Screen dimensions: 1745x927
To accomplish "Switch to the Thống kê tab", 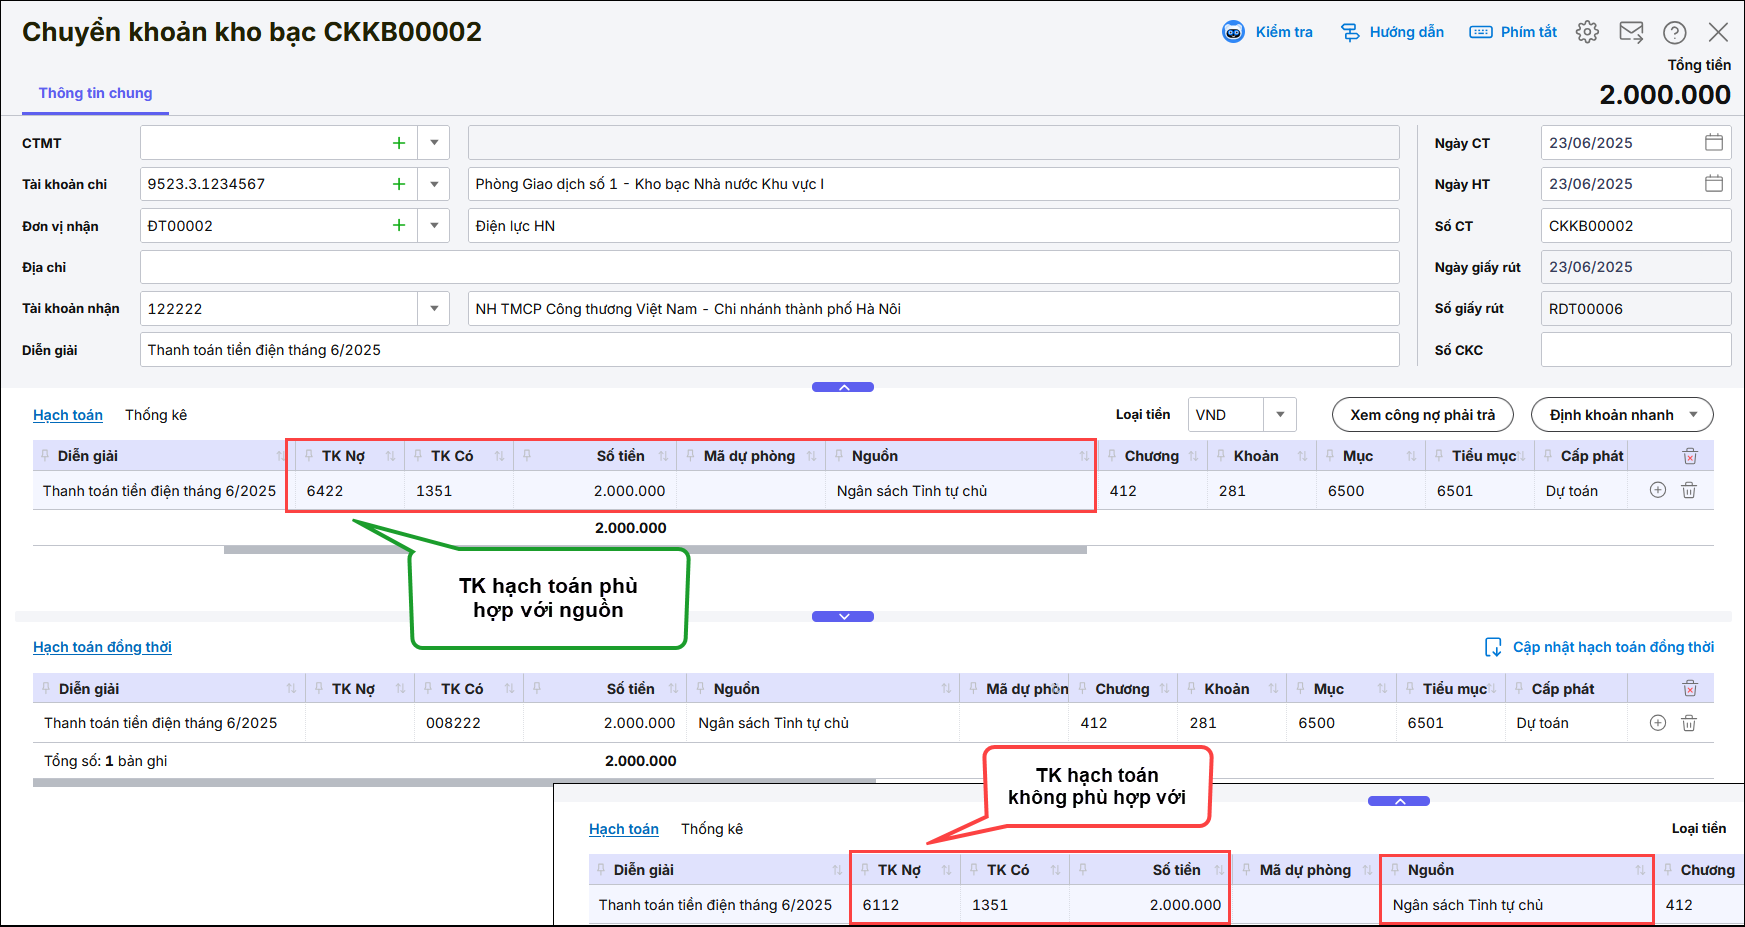I will point(156,415).
